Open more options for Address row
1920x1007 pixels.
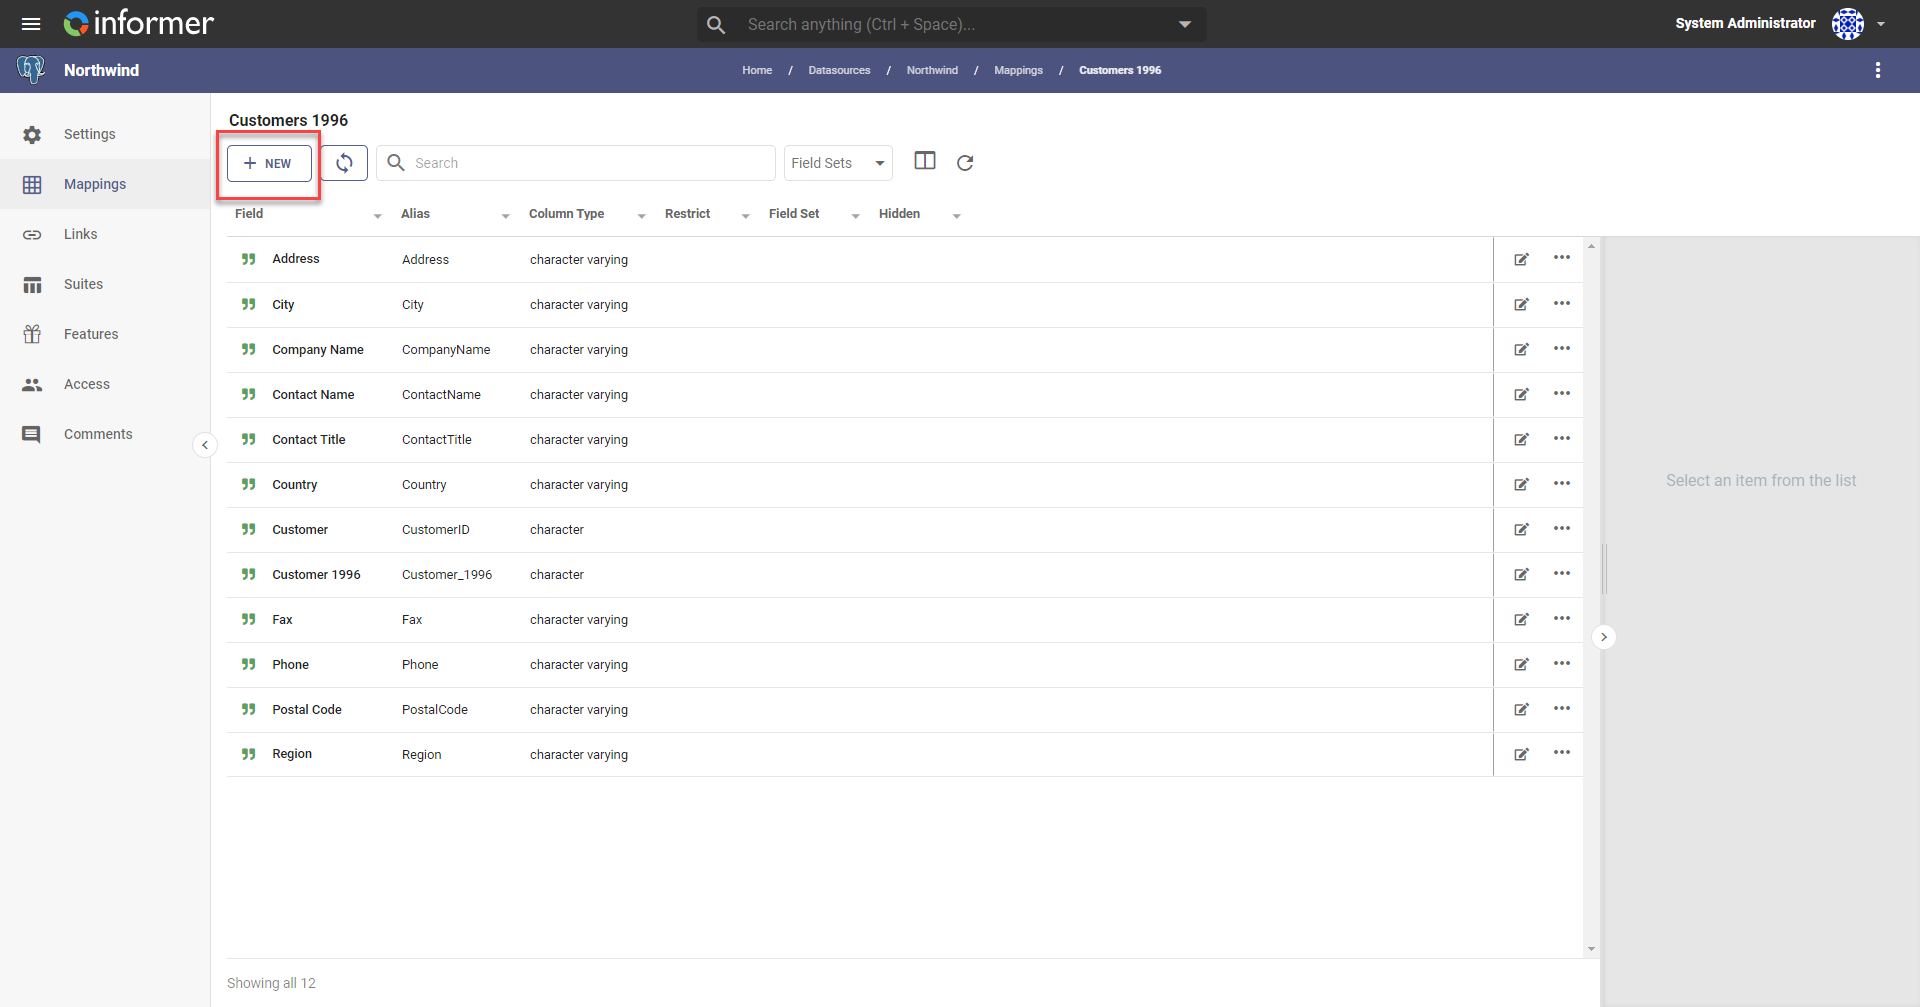(1562, 258)
